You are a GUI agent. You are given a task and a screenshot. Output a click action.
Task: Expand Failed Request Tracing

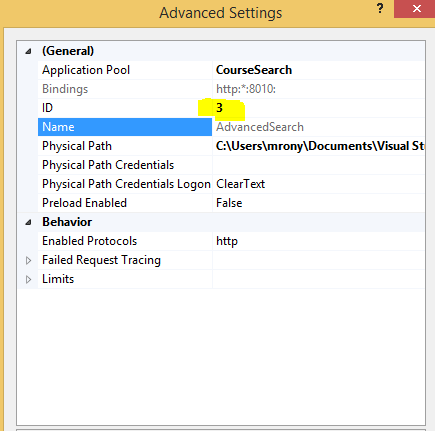click(x=28, y=260)
